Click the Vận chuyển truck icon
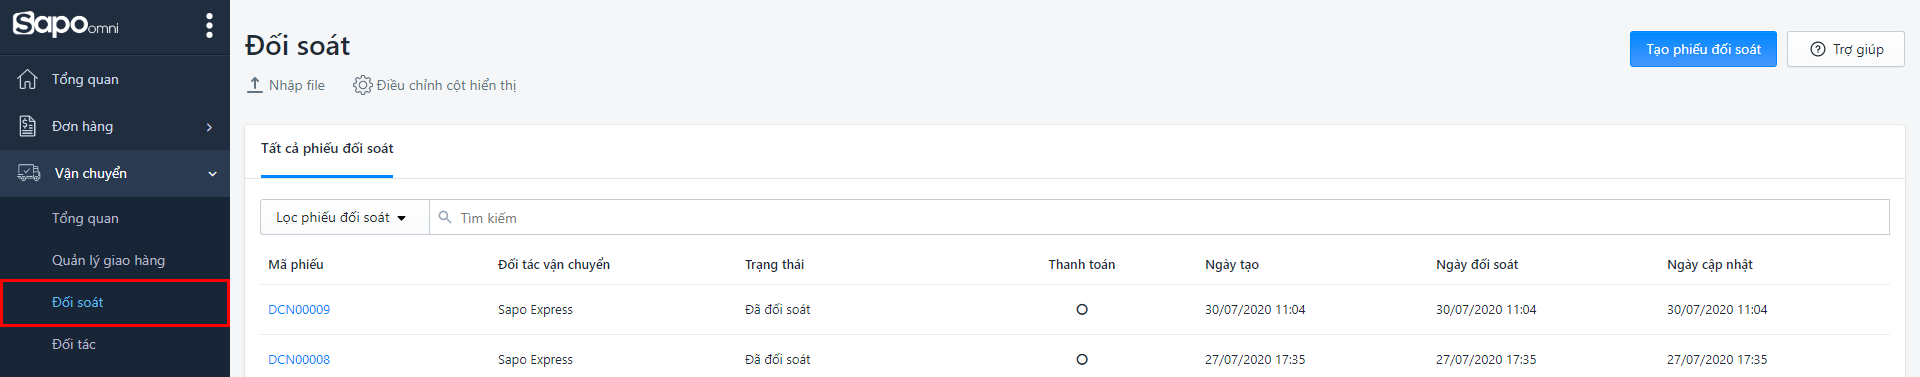 click(x=29, y=173)
